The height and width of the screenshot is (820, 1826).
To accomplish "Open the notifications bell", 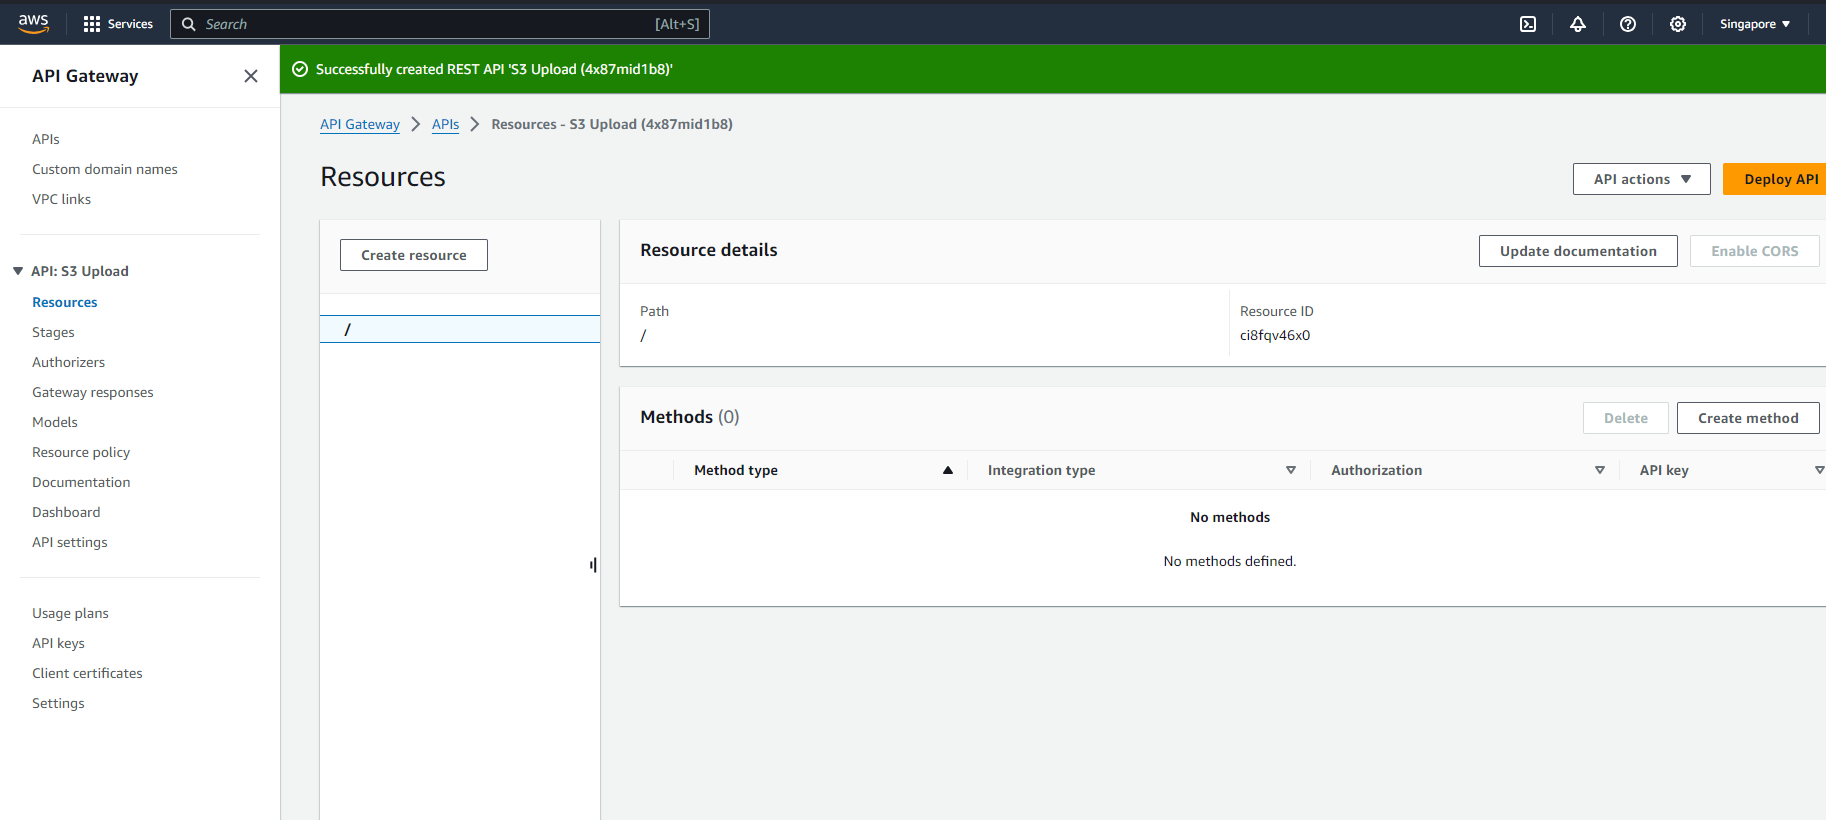I will pyautogui.click(x=1578, y=24).
